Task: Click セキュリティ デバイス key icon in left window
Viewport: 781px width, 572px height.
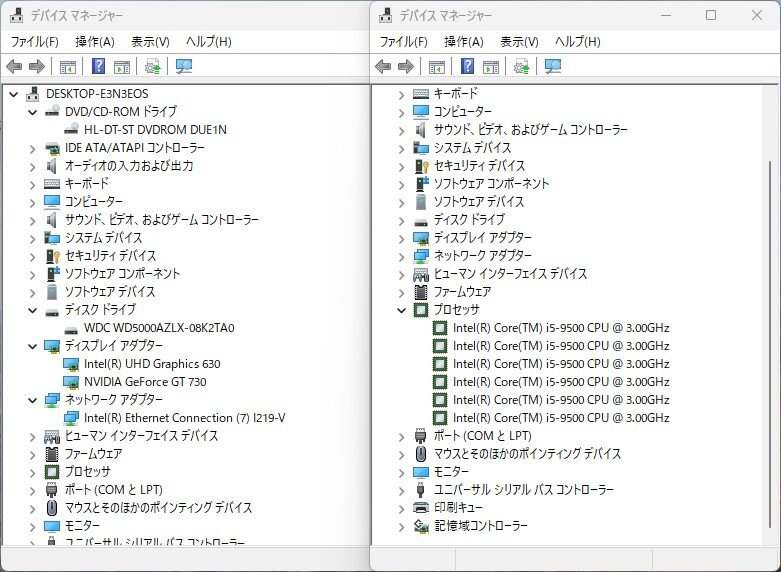Action: (52, 256)
